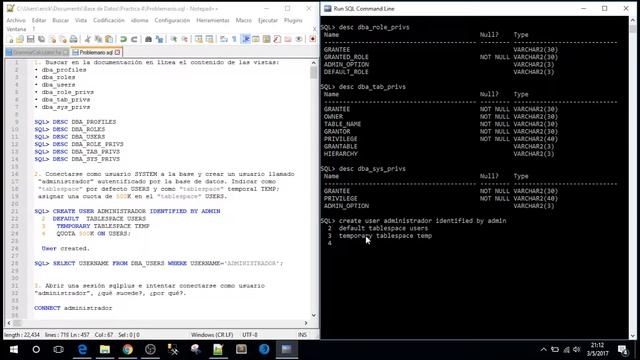Click the Paste clipboard icon

[109, 39]
